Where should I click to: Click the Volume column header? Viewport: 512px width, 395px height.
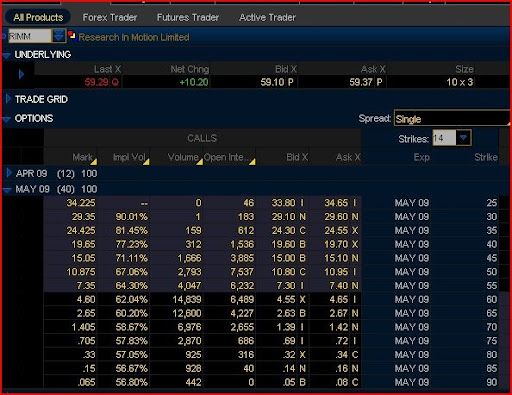pyautogui.click(x=183, y=157)
